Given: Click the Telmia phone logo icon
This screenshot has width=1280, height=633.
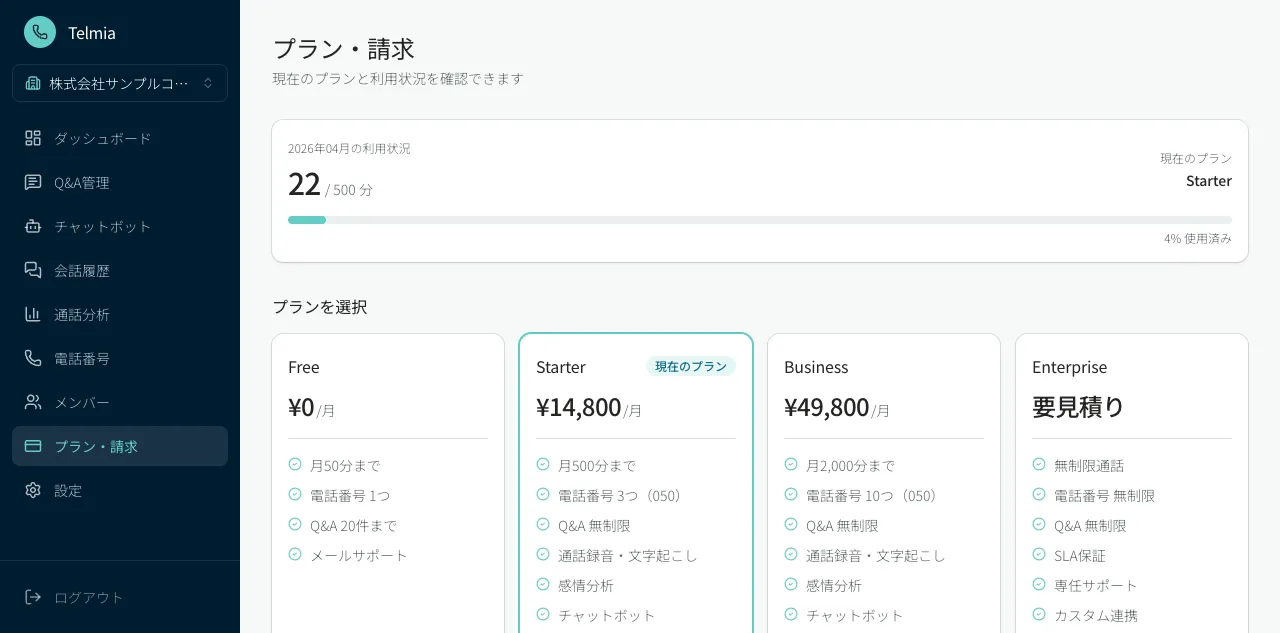Looking at the screenshot, I should 40,32.
